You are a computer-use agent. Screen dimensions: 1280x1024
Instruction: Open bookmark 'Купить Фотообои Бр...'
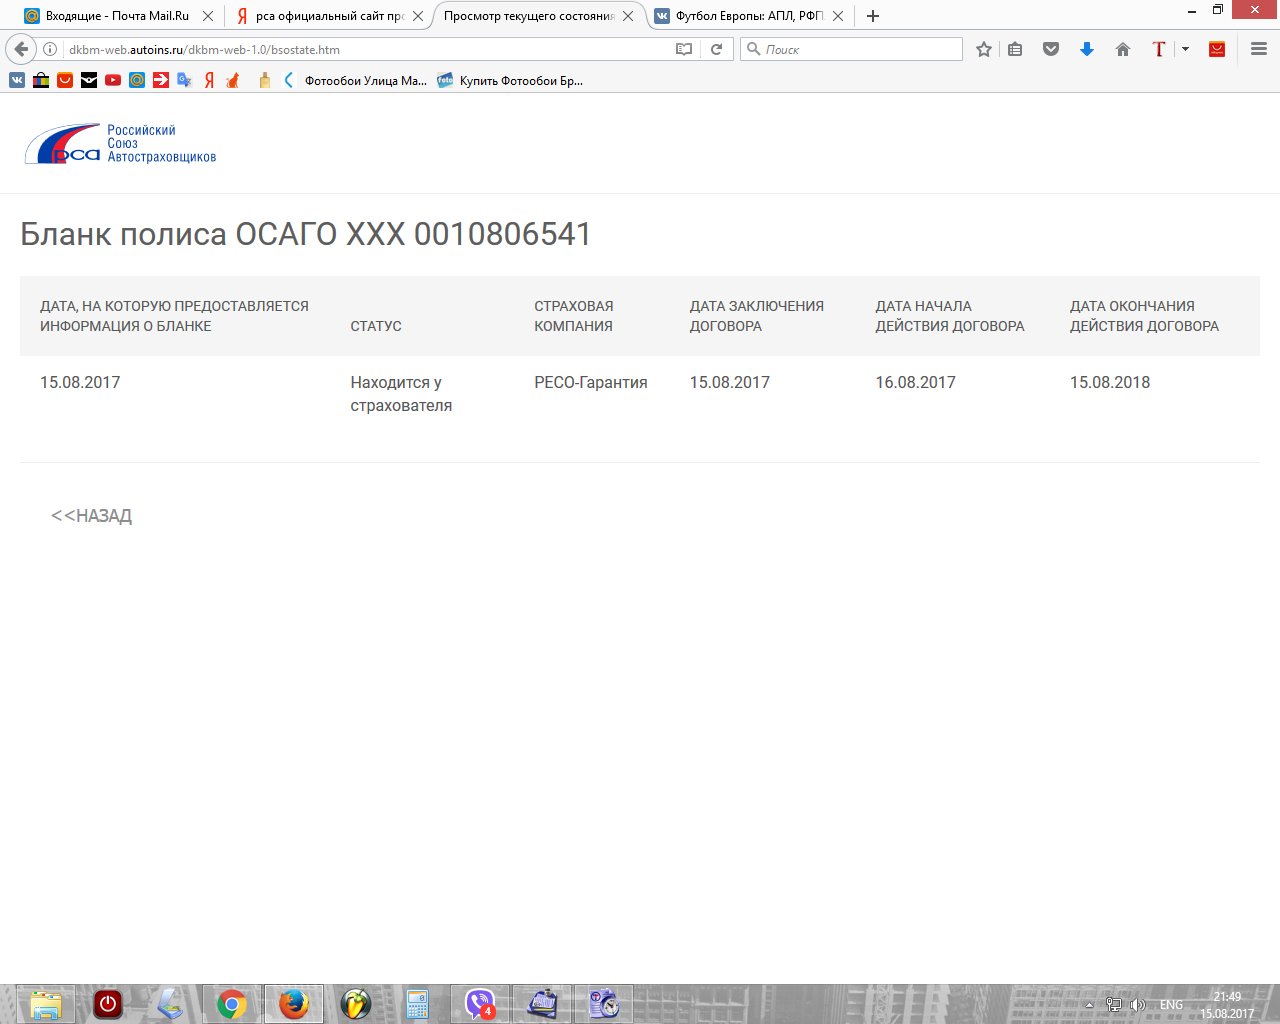[511, 80]
